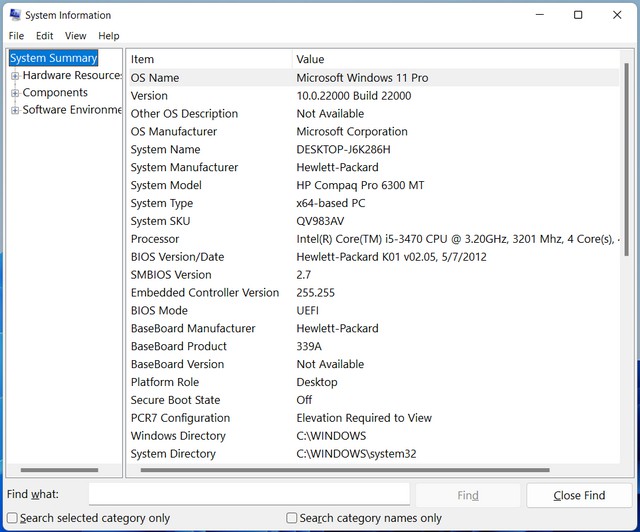
Task: Select System Manufacturer row
Action: coord(373,167)
